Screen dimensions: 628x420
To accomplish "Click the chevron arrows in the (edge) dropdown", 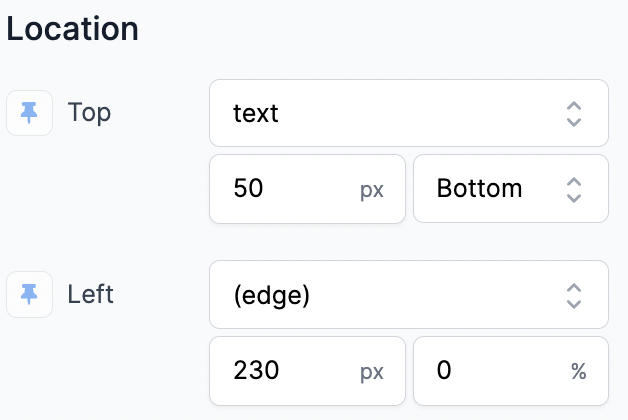I will point(574,296).
